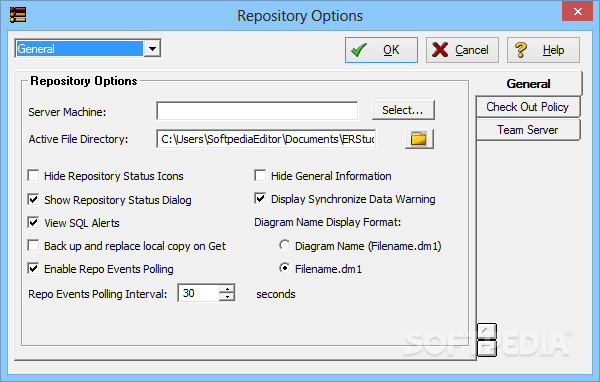Select the General combo box field

80,49
